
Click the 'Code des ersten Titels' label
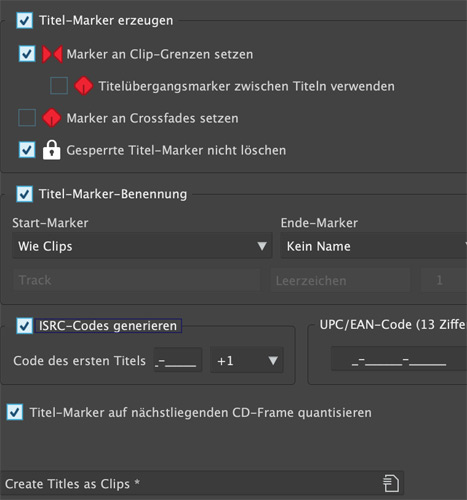tap(80, 361)
